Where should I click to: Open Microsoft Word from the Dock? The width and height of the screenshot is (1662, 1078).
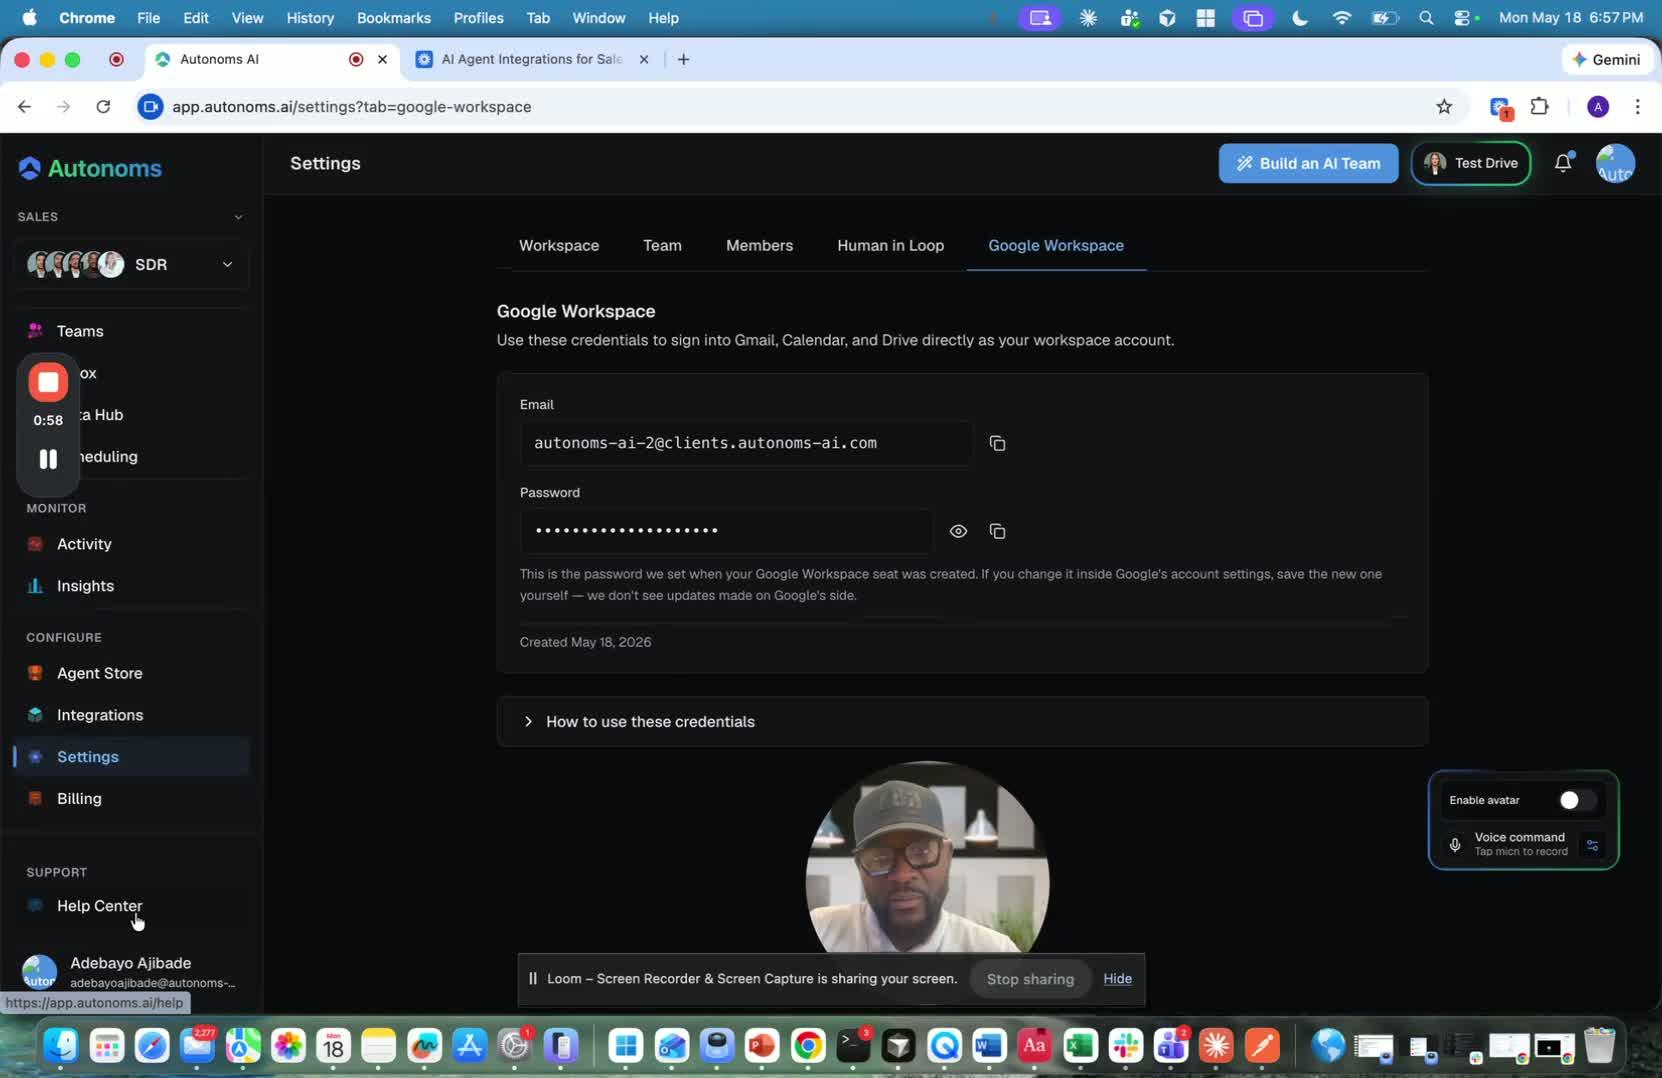[989, 1046]
